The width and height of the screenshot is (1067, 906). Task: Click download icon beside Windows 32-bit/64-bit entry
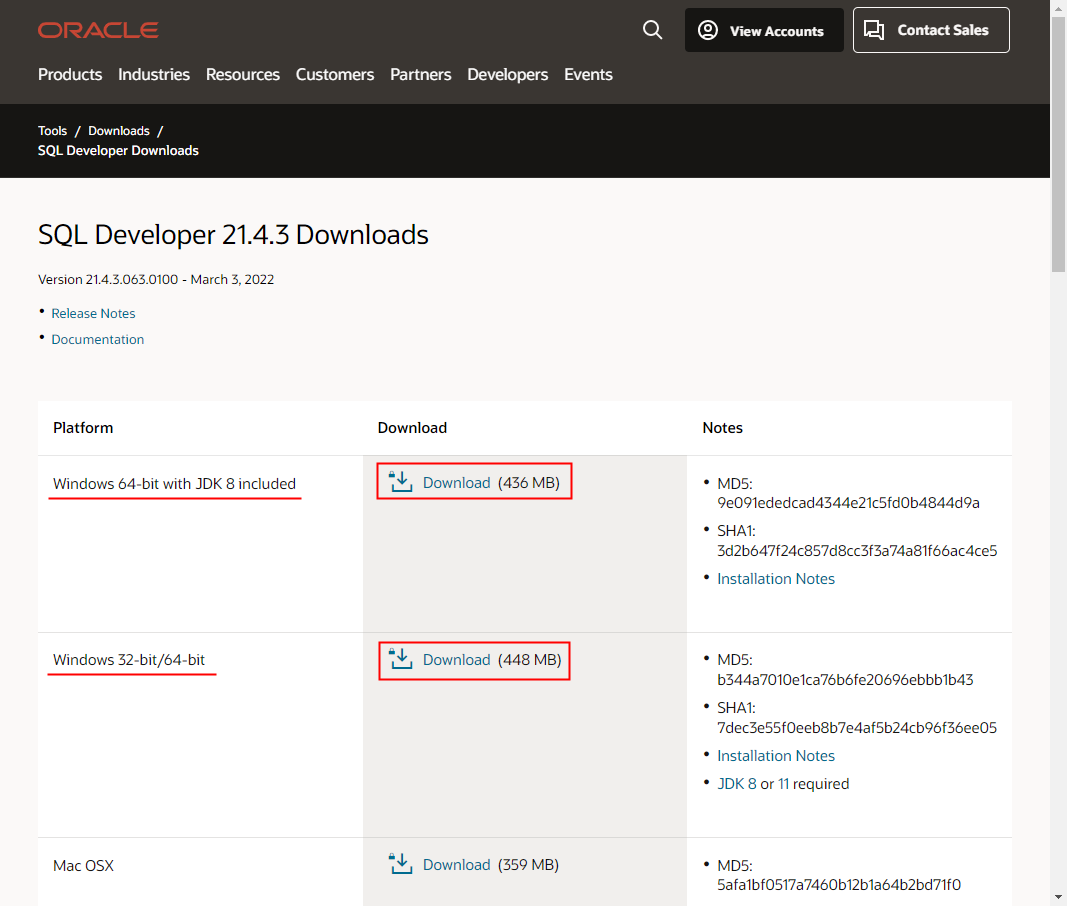(x=400, y=660)
